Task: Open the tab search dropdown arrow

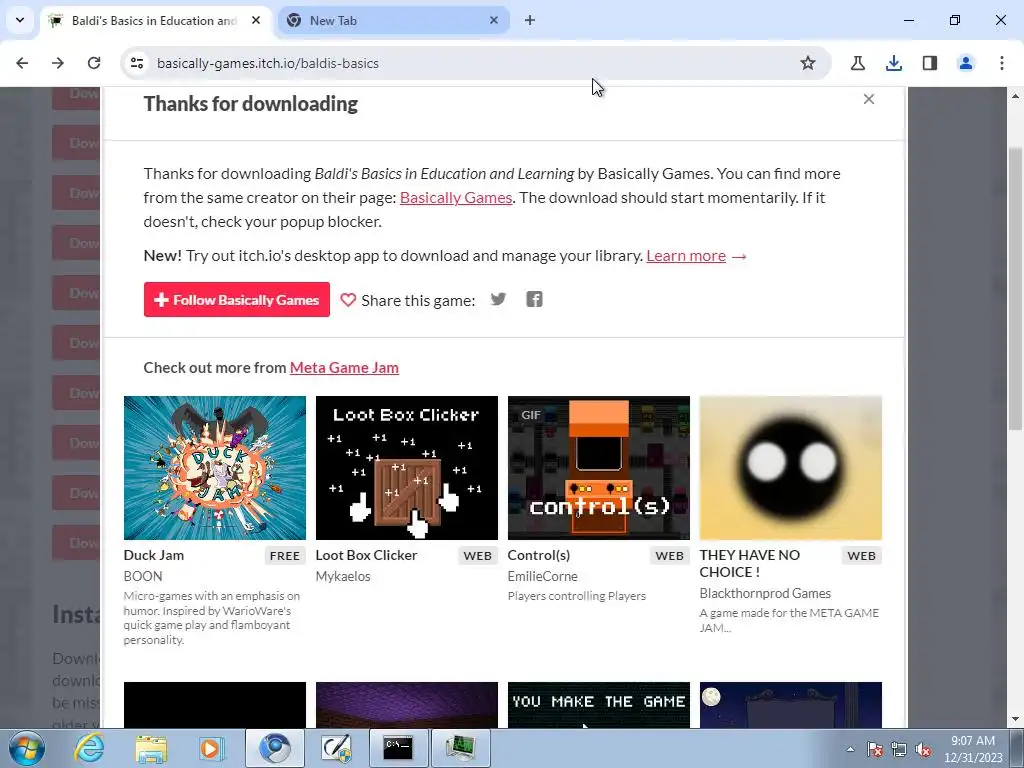Action: 20,20
